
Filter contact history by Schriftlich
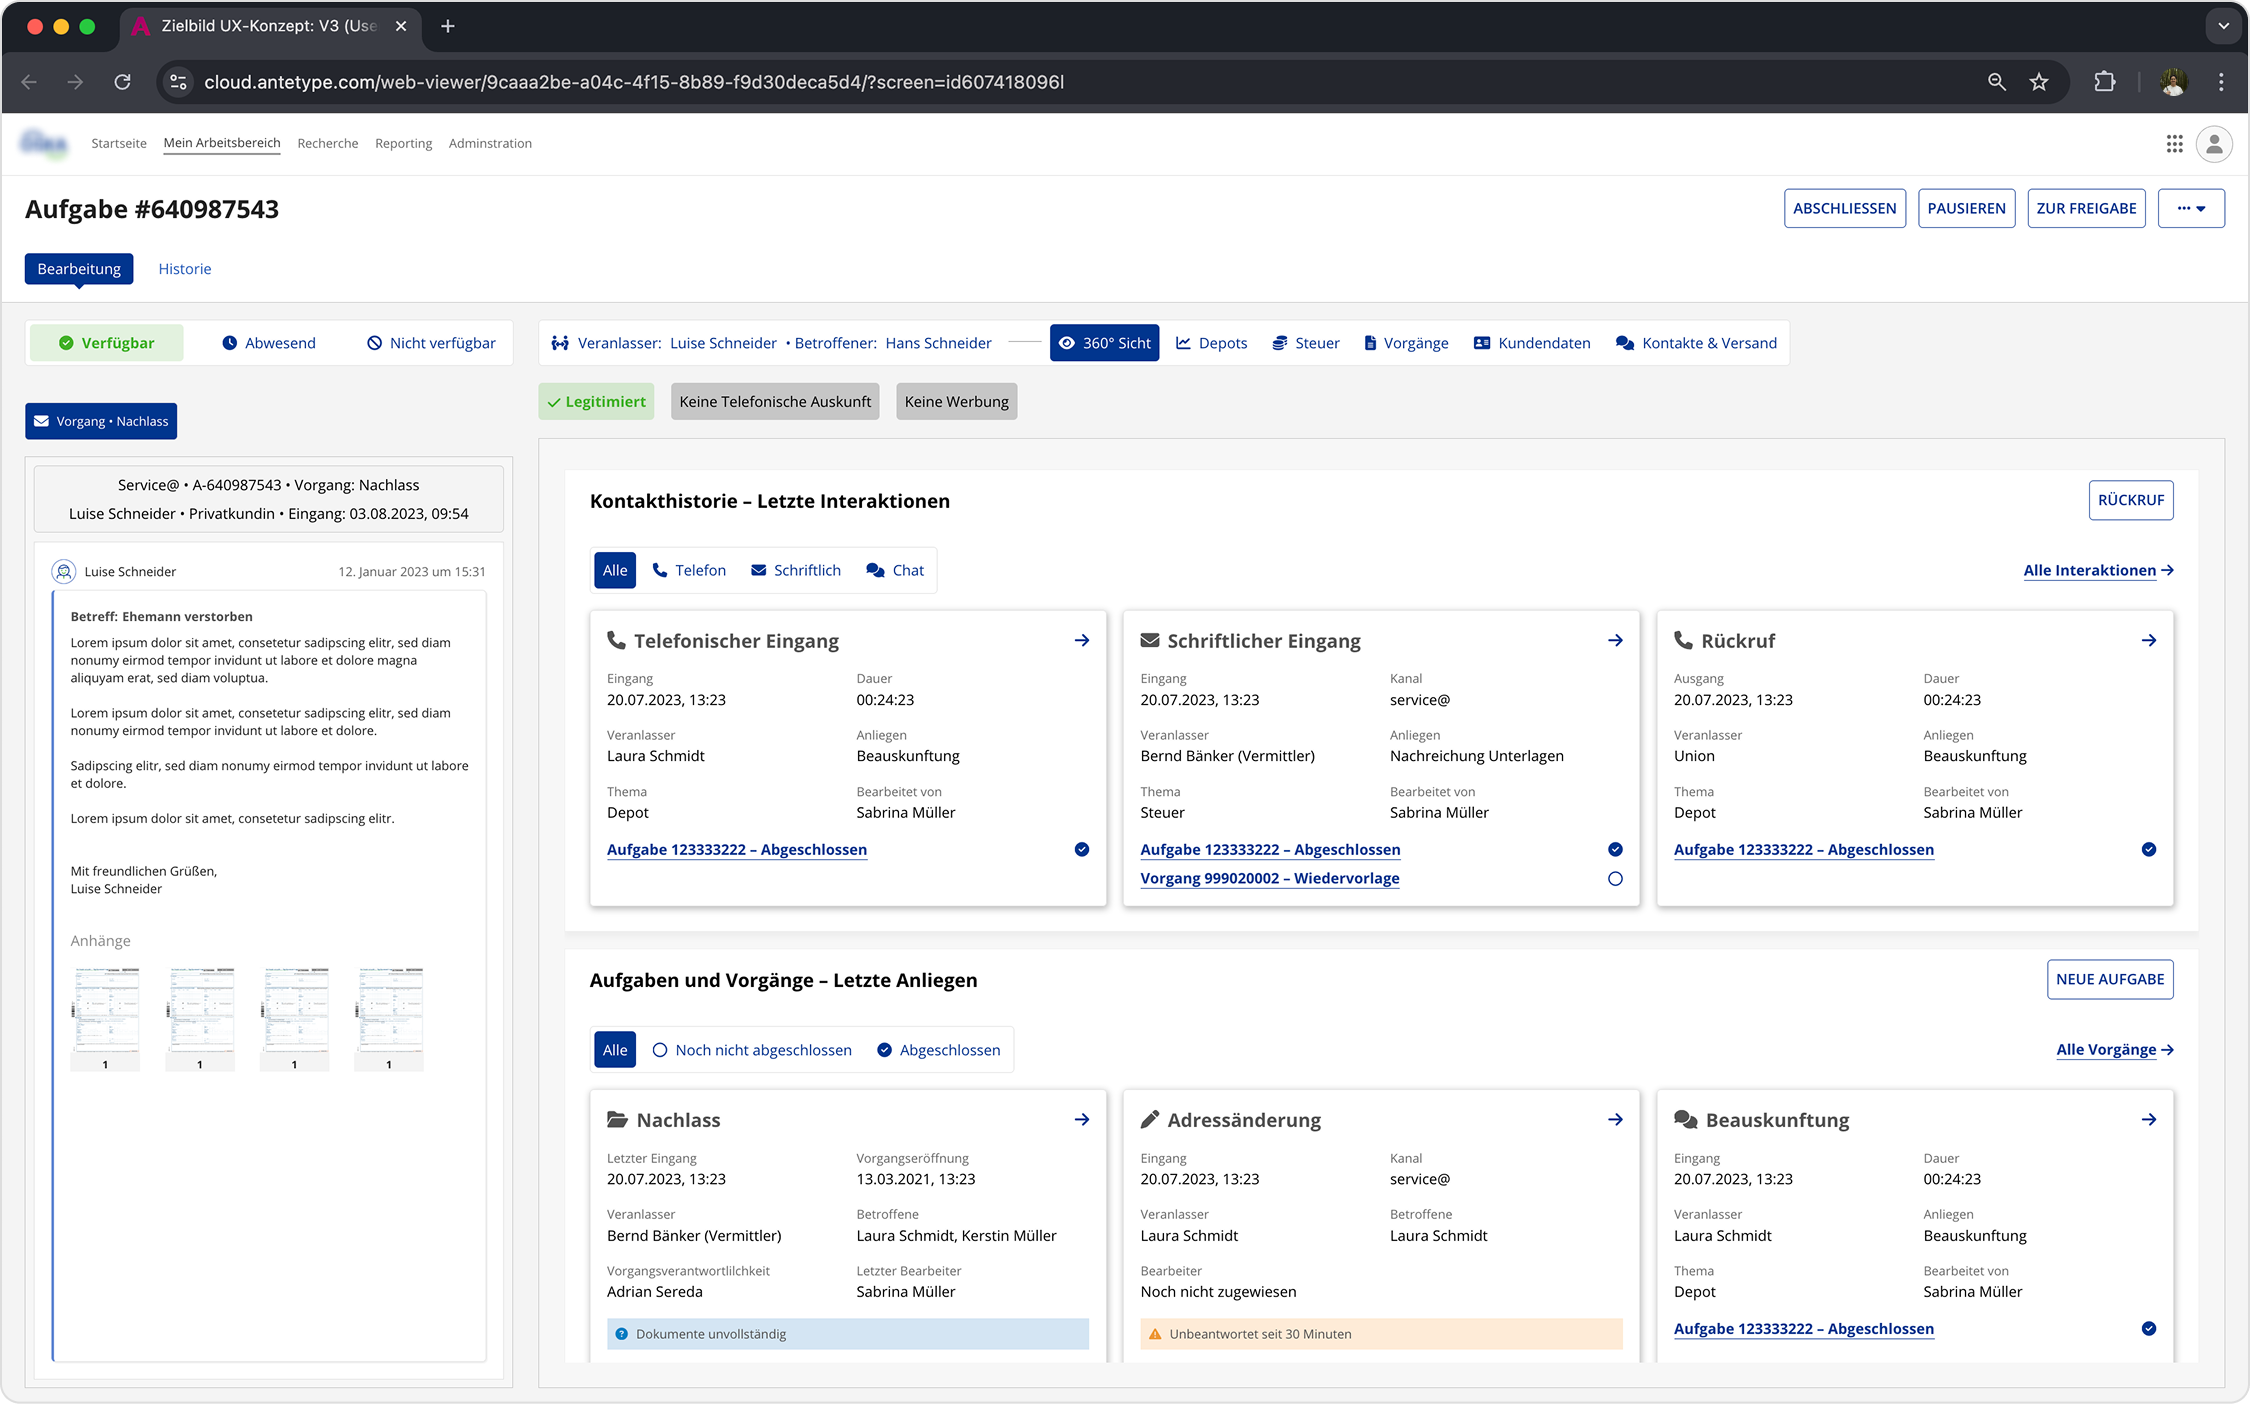(796, 570)
